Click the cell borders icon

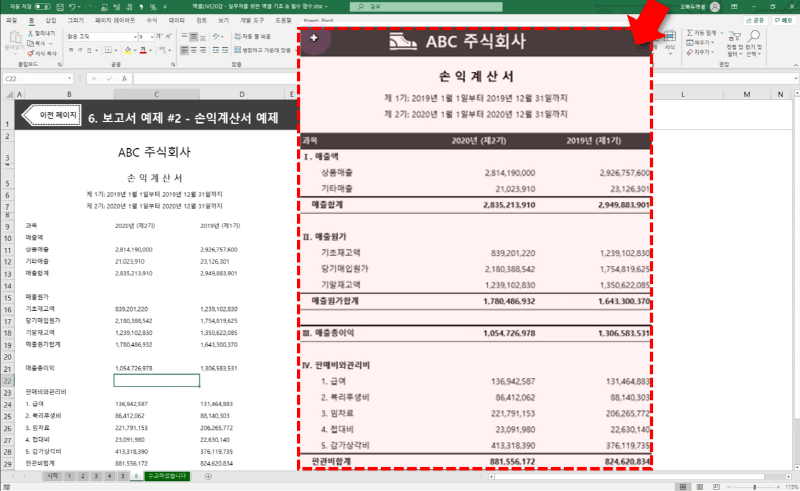(x=108, y=50)
